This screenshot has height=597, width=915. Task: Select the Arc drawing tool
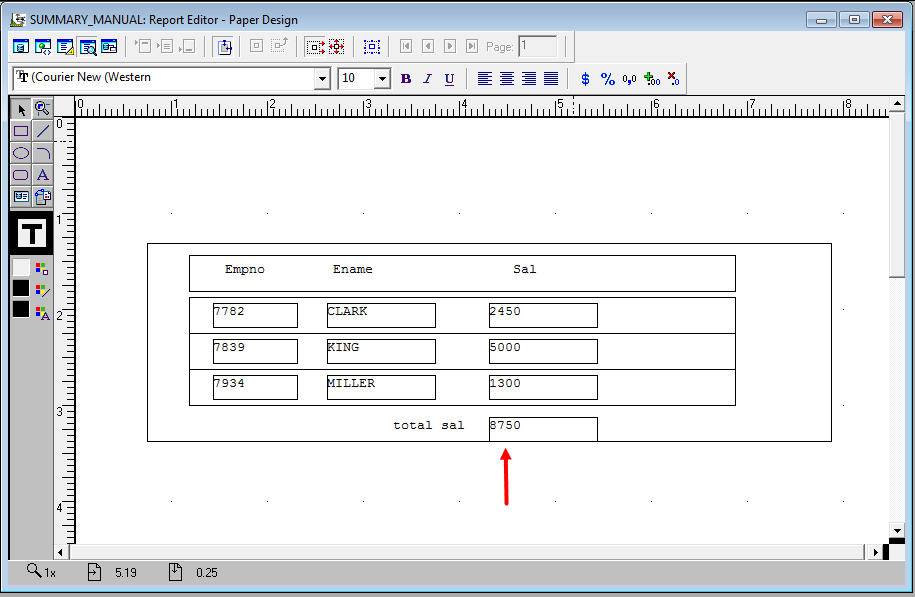click(42, 153)
